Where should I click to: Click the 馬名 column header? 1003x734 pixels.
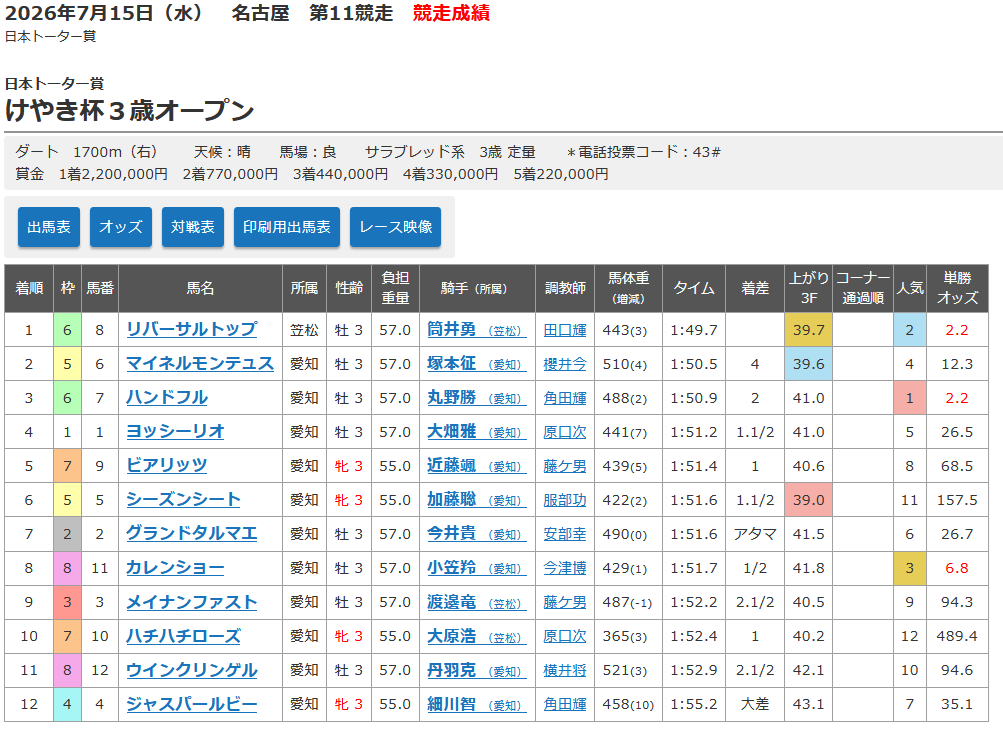pyautogui.click(x=200, y=288)
